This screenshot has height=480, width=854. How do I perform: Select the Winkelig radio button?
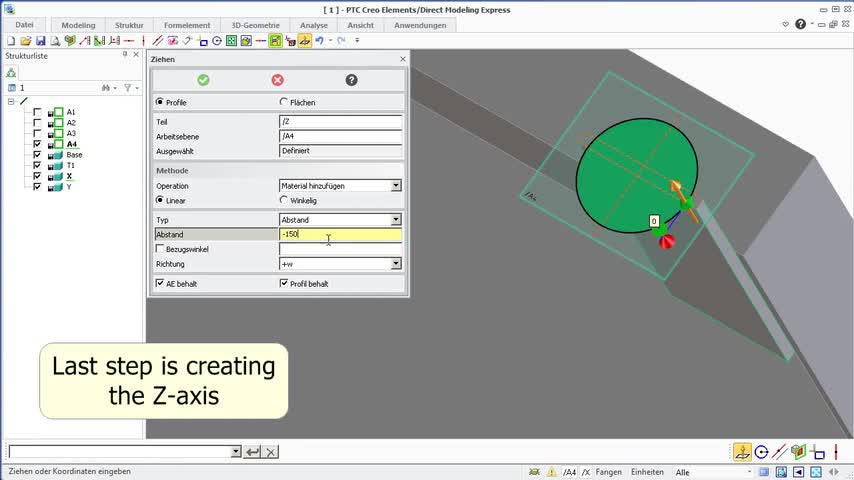283,200
